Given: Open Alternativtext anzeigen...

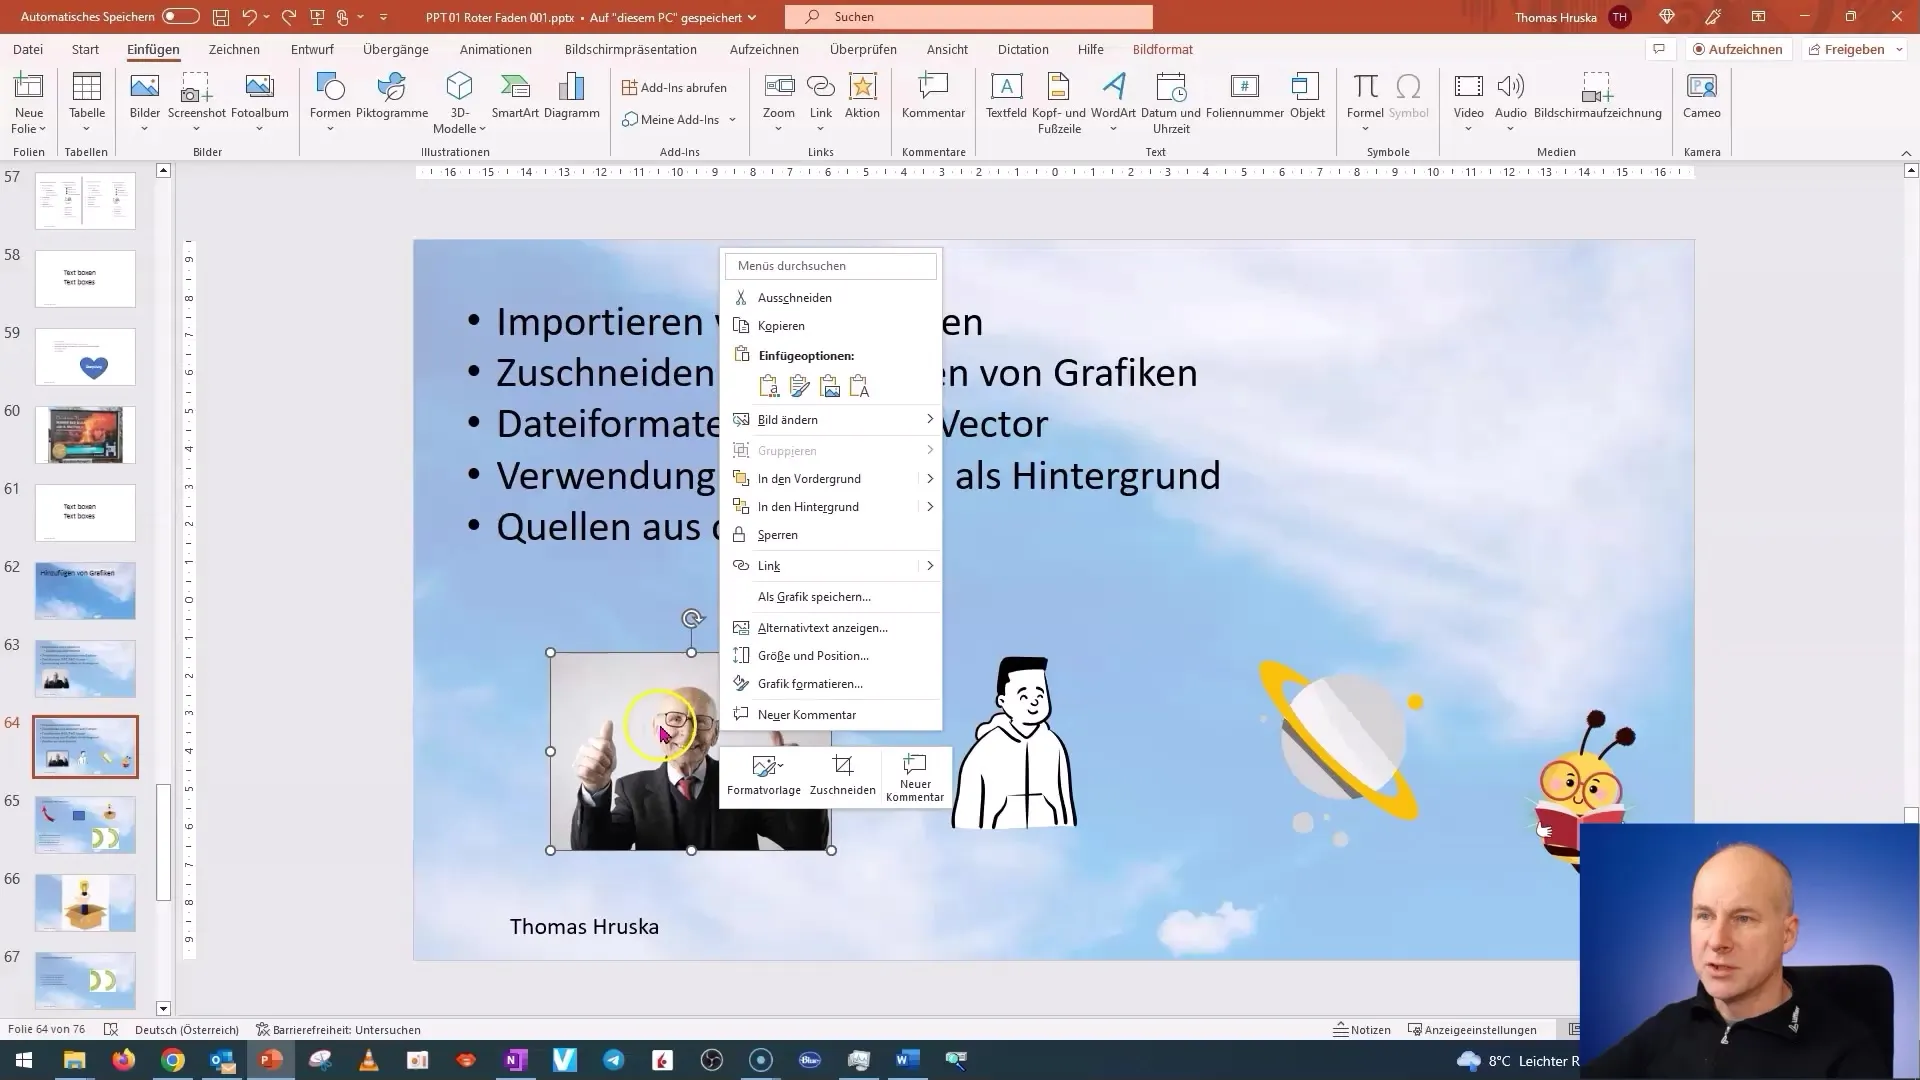Looking at the screenshot, I should [x=832, y=627].
